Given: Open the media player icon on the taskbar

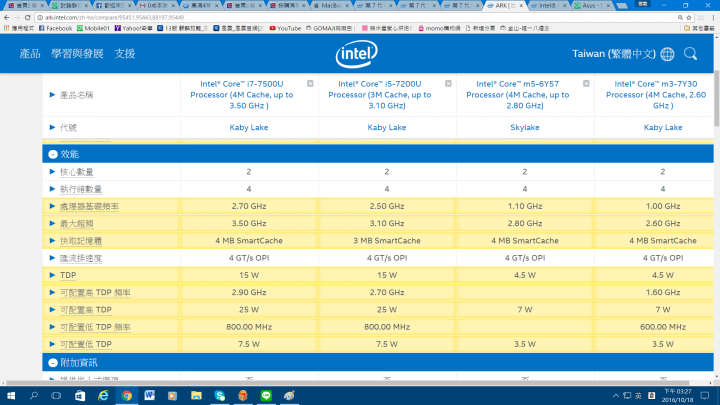Looking at the screenshot, I should 173,395.
